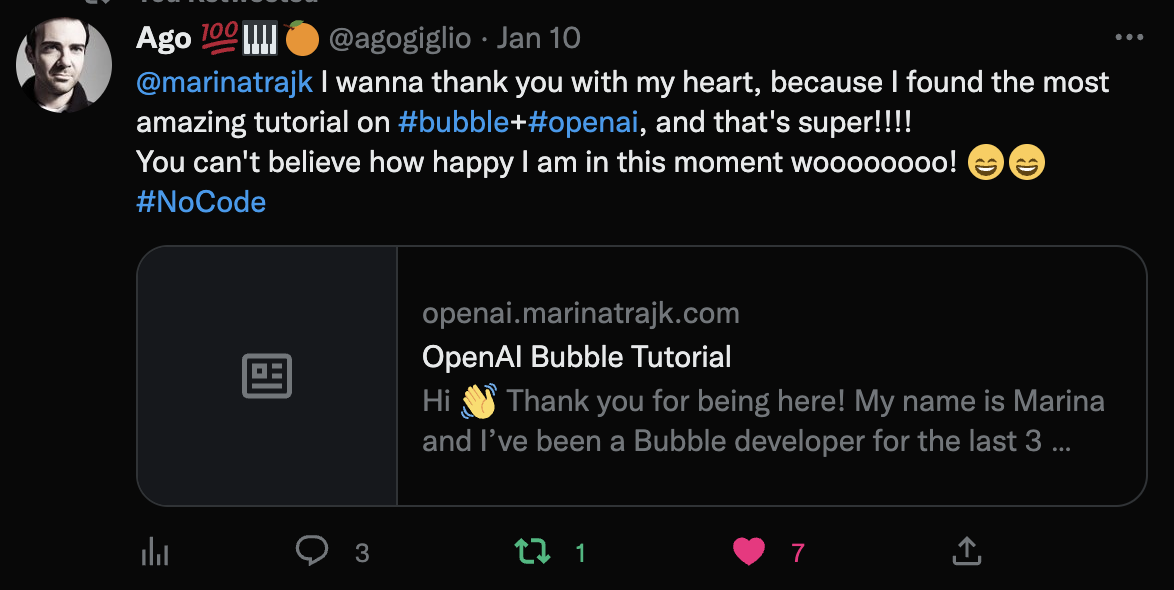Image resolution: width=1174 pixels, height=590 pixels.
Task: Open the OpenAI Bubble Tutorial link card
Action: [x=577, y=355]
